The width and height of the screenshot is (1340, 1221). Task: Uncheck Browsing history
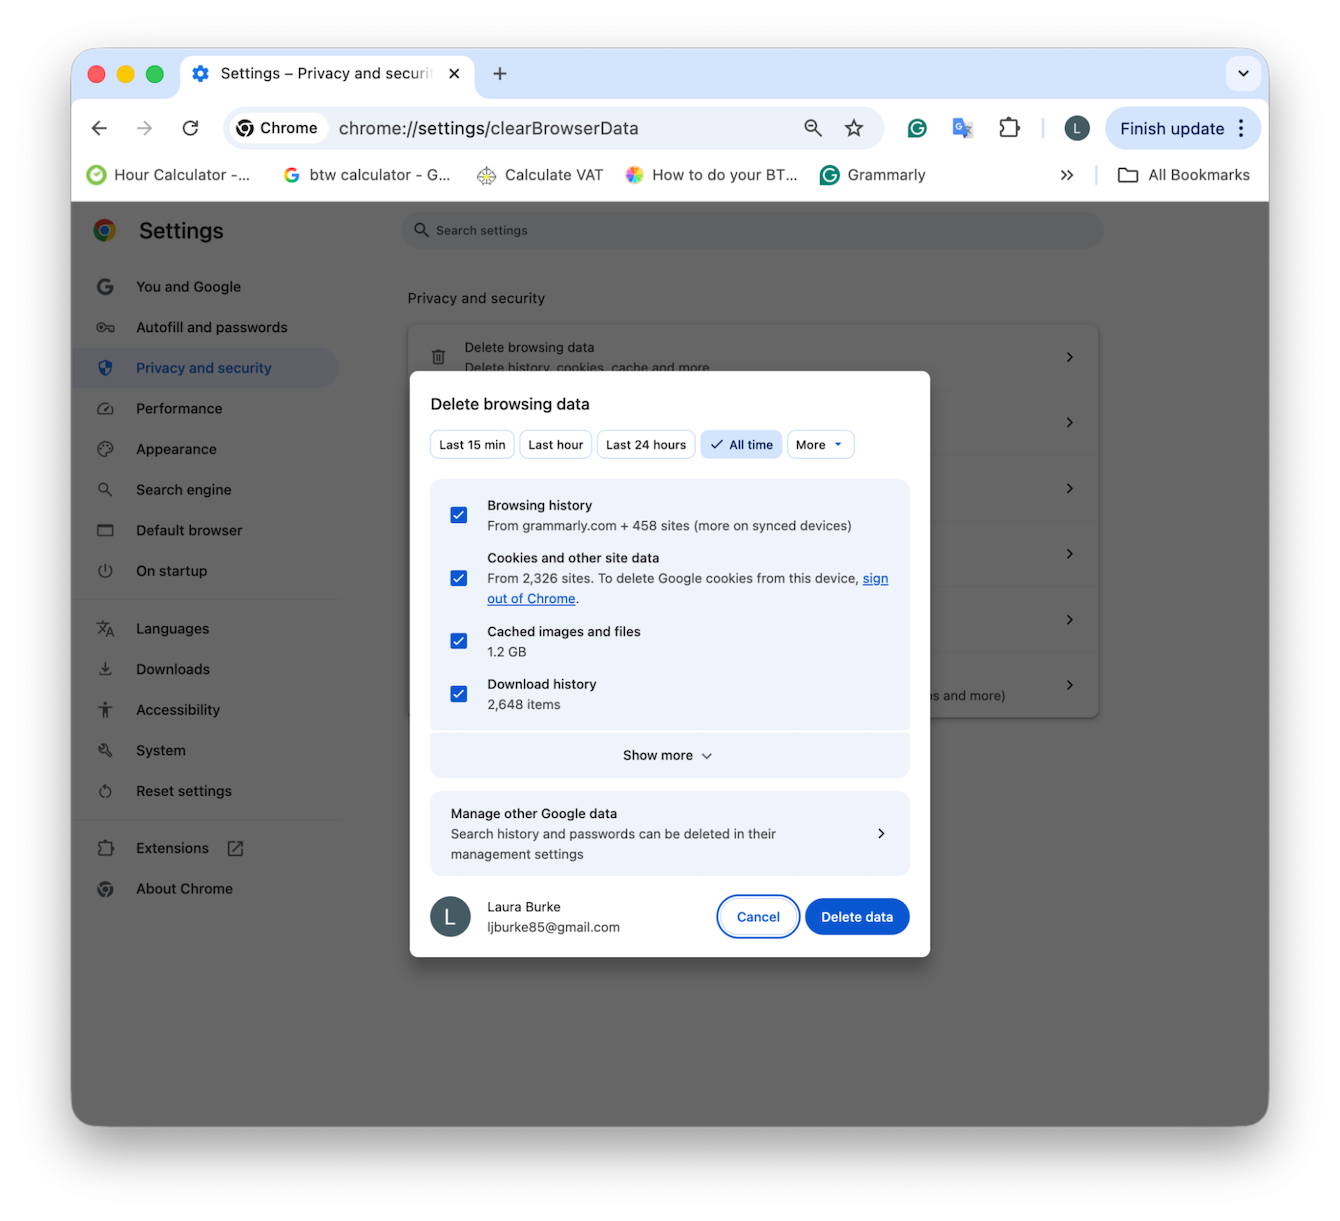[458, 514]
